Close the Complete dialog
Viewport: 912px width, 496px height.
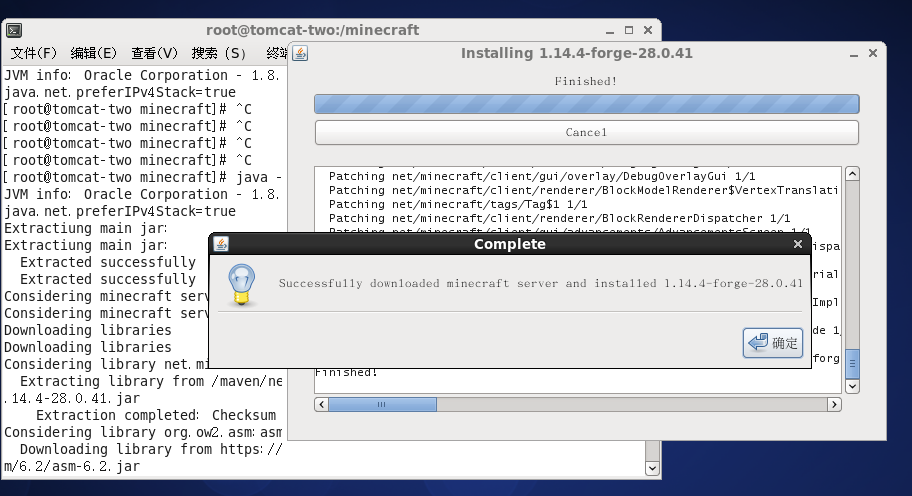798,244
